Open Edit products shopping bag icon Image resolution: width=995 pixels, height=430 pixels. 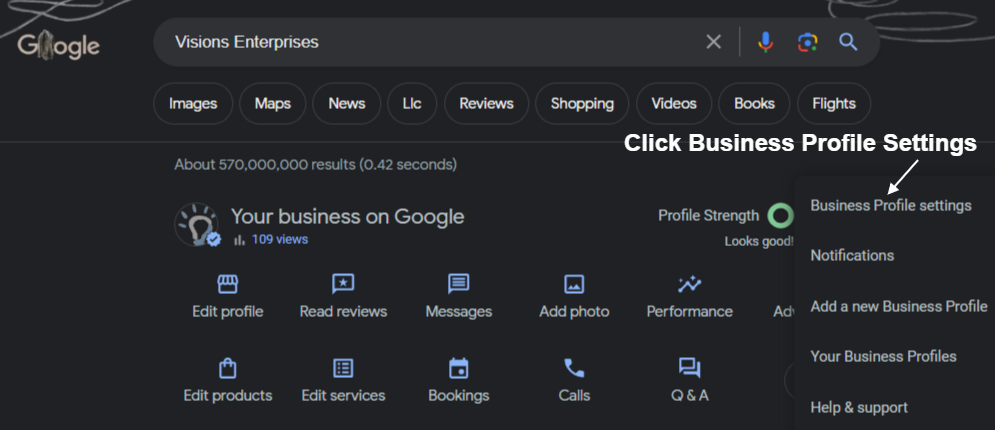[x=227, y=368]
